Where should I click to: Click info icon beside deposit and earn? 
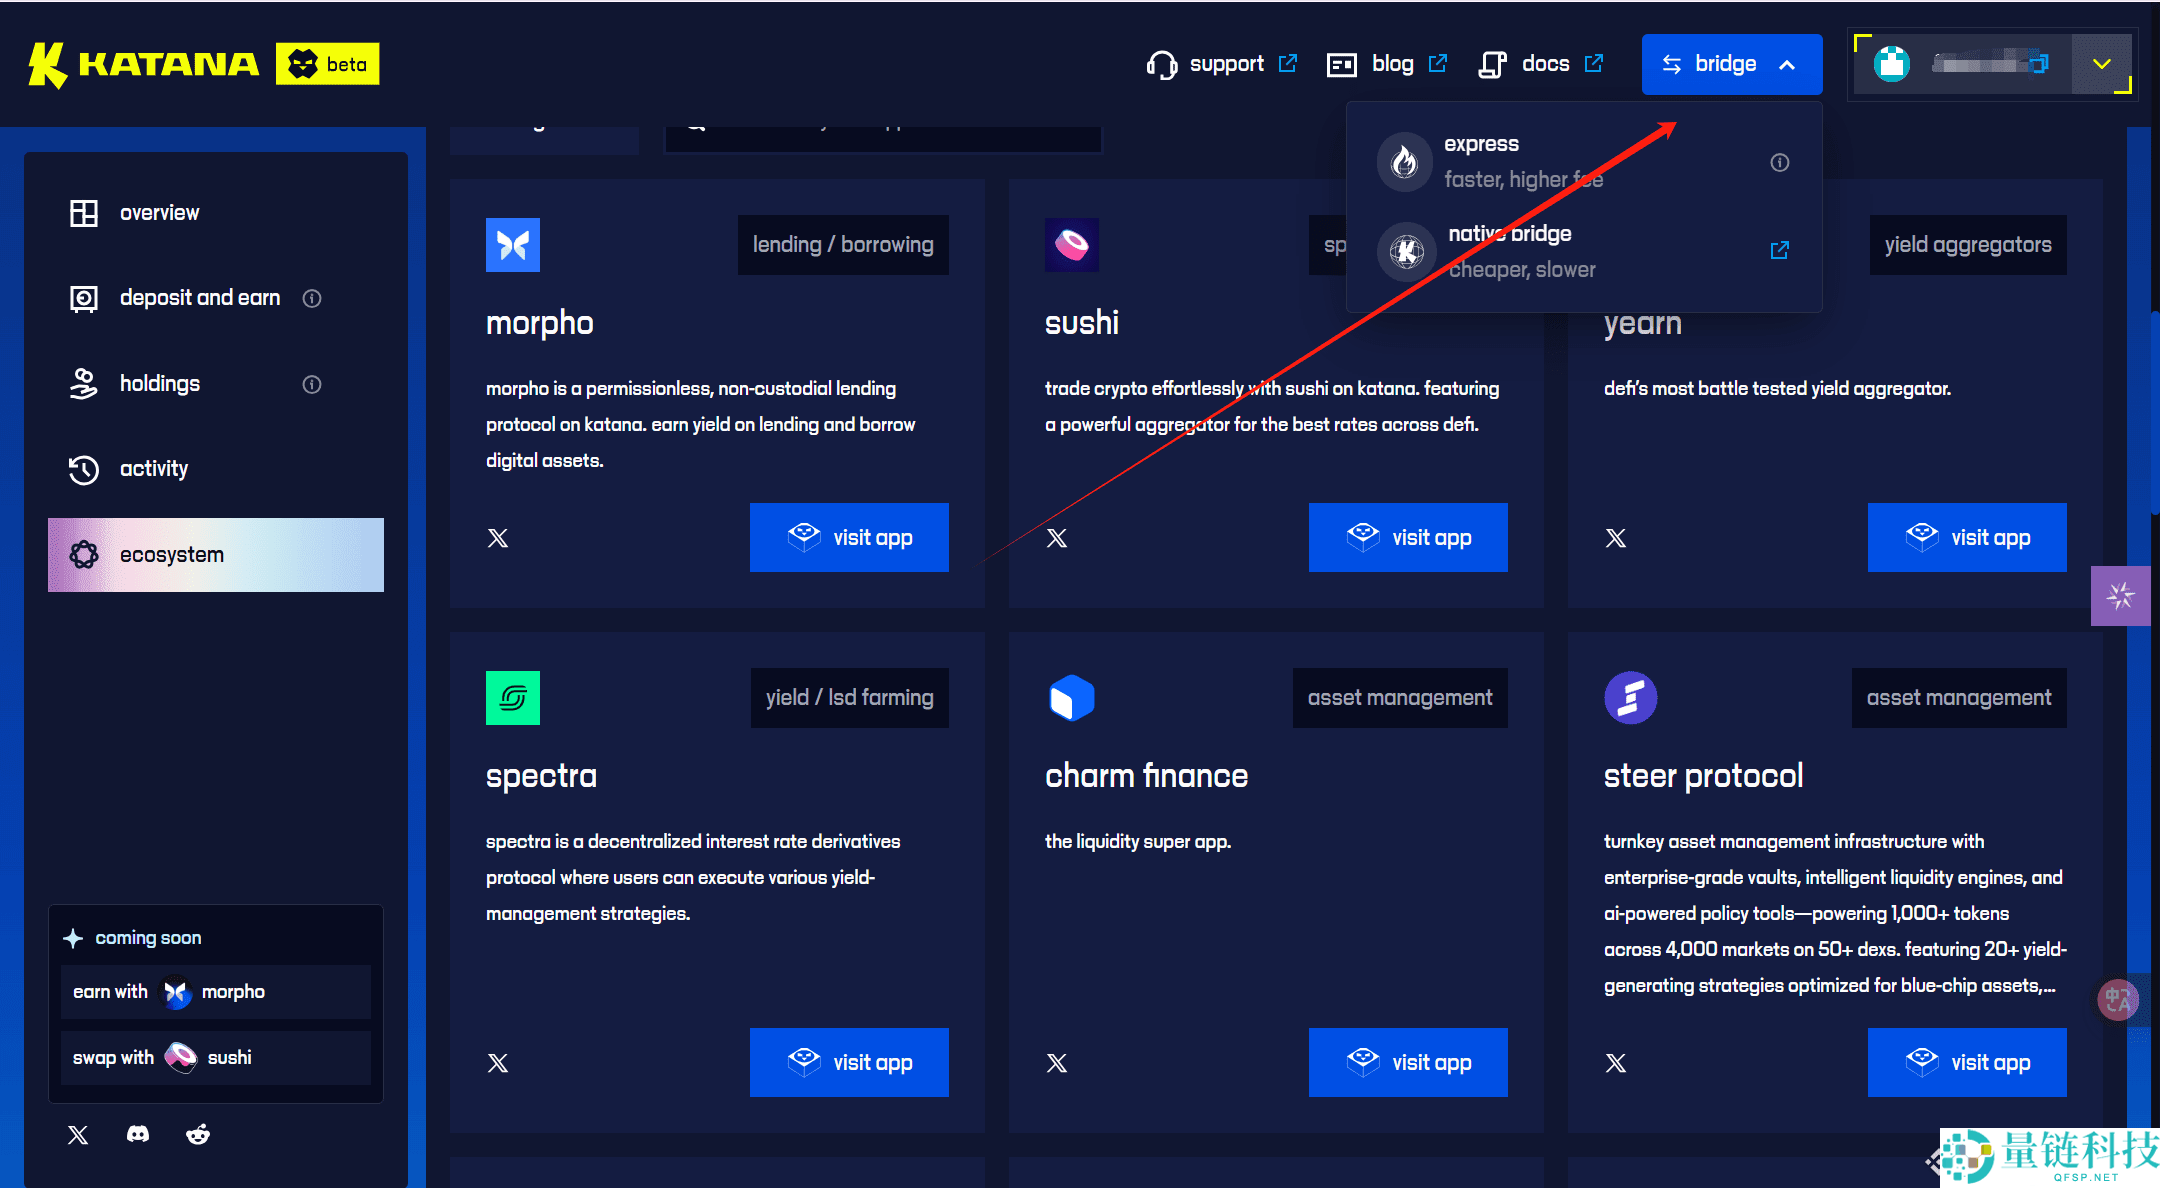pyautogui.click(x=312, y=298)
